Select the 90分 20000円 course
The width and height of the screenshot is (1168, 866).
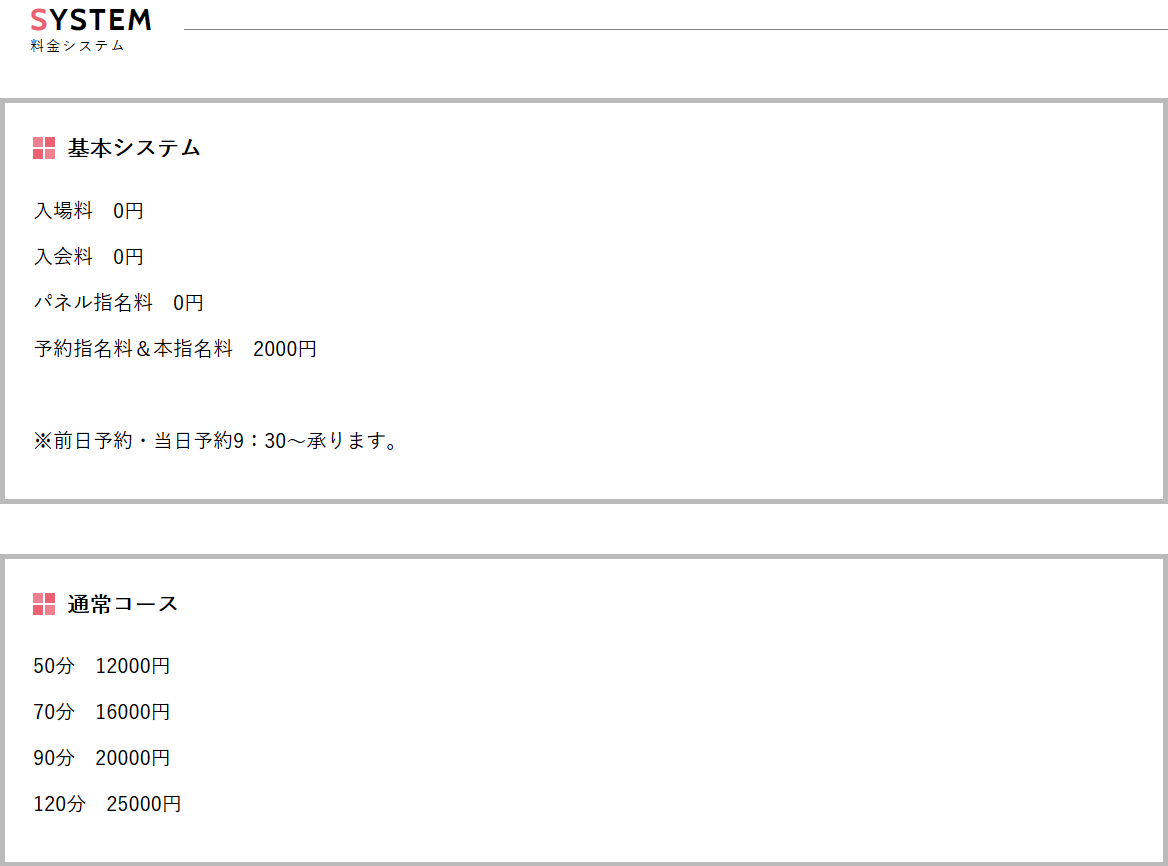coord(101,758)
